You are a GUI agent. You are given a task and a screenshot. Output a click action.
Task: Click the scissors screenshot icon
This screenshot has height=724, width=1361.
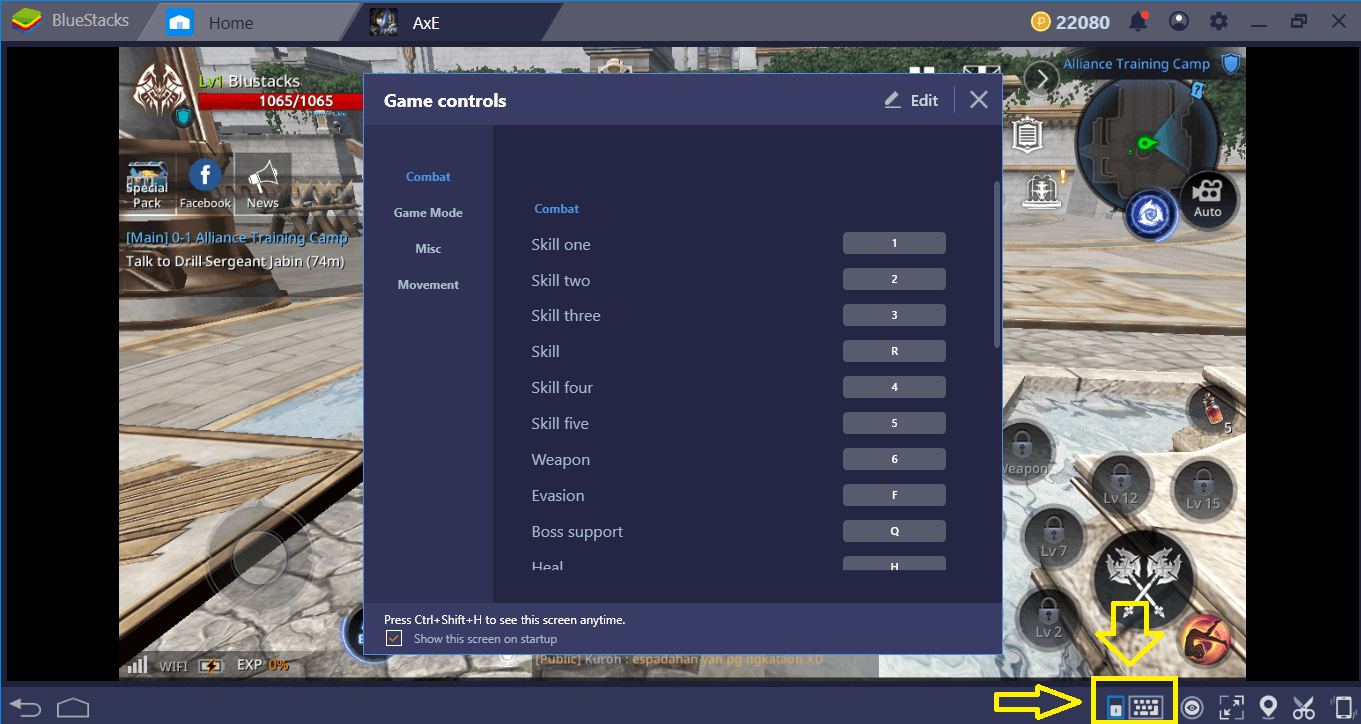(1304, 708)
